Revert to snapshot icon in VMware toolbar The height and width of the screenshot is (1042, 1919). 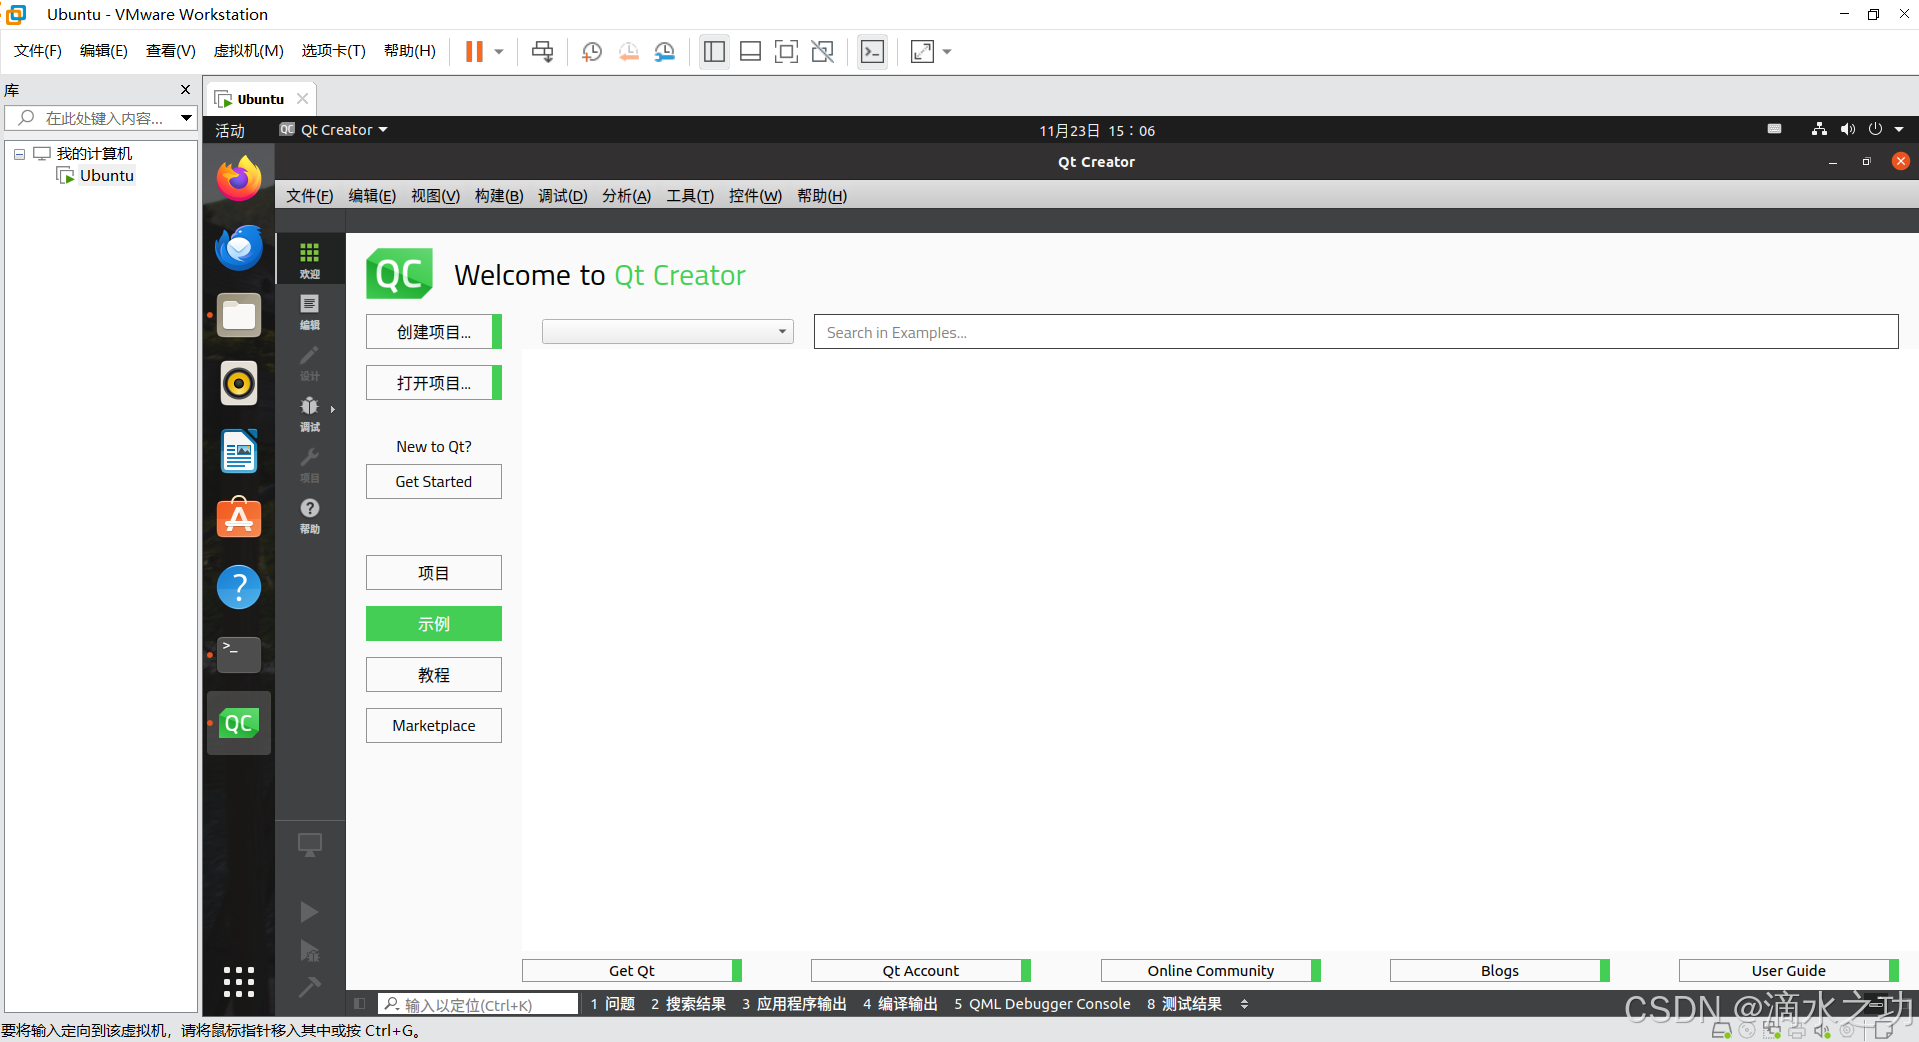[x=628, y=51]
